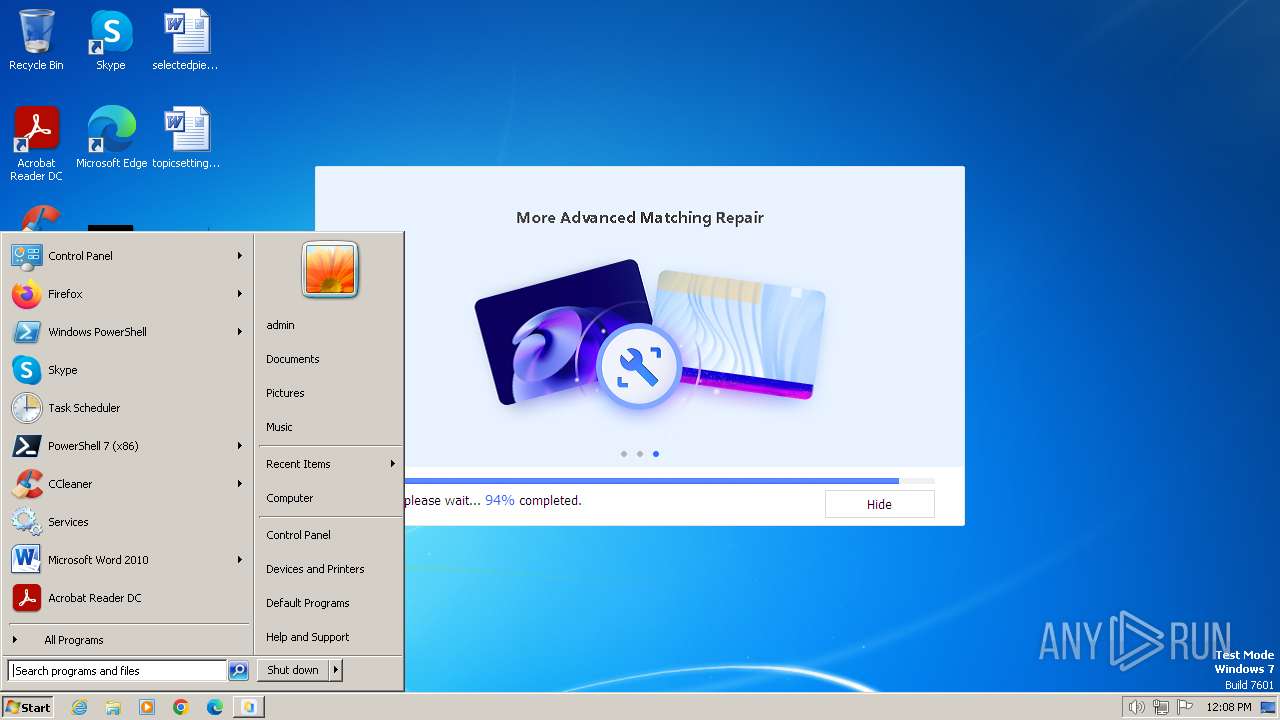Click Show desktop button at taskbar end
1280x720 pixels.
pos(1268,707)
